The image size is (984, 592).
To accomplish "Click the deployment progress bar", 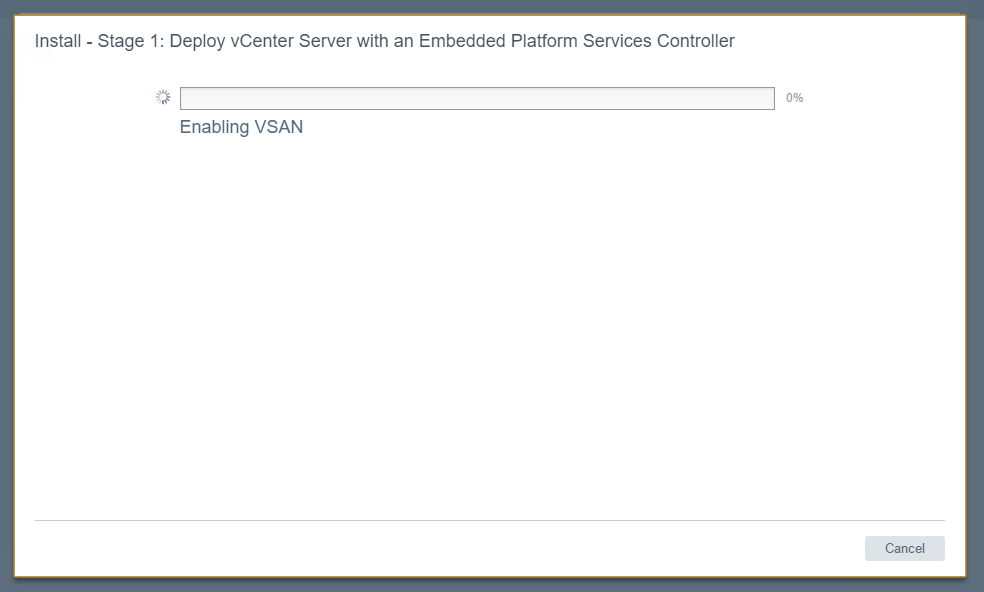I will pos(477,98).
